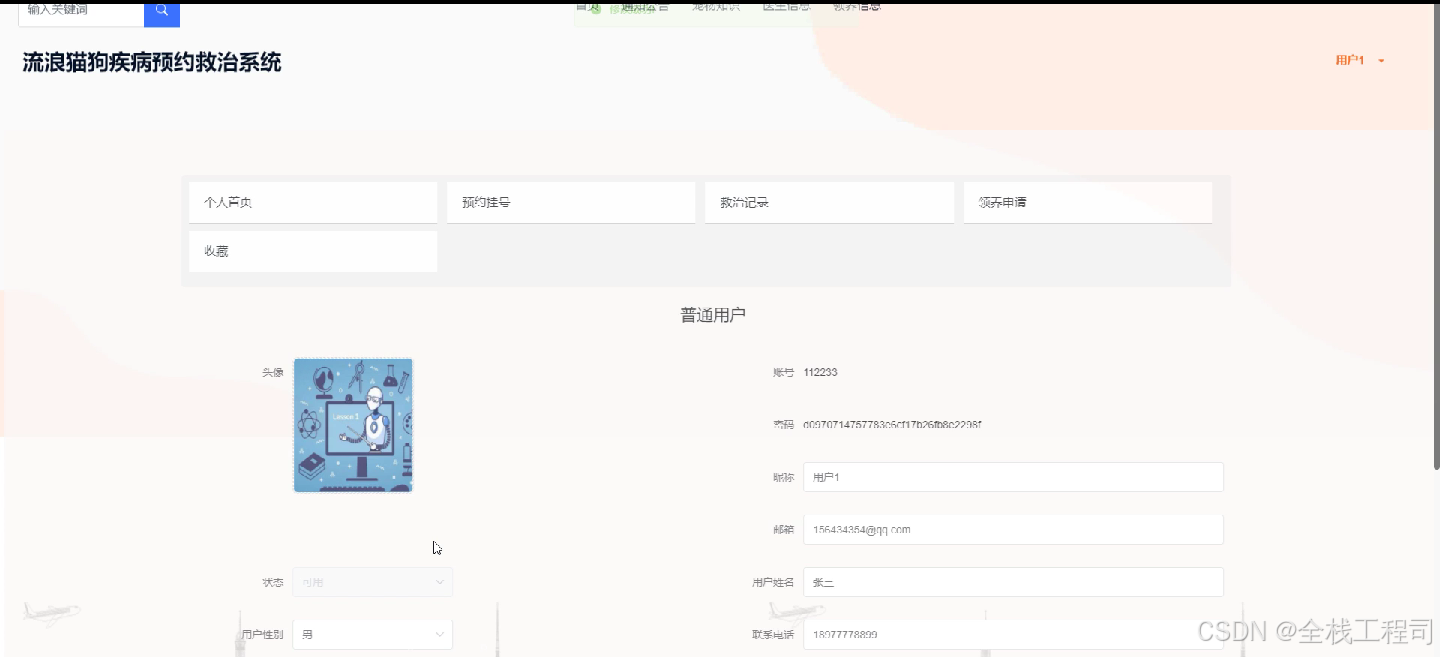The height and width of the screenshot is (657, 1440).
Task: Click the user avatar image
Action: [353, 425]
